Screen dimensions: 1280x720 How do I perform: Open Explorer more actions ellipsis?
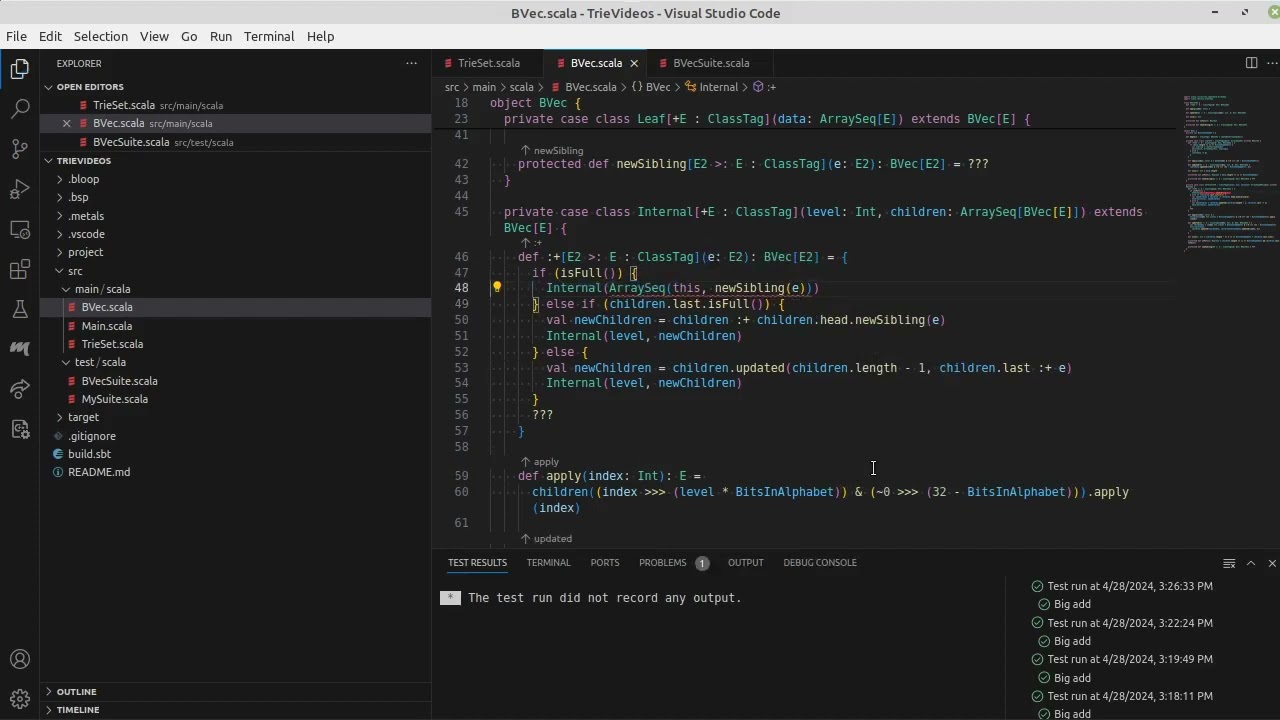[x=411, y=63]
